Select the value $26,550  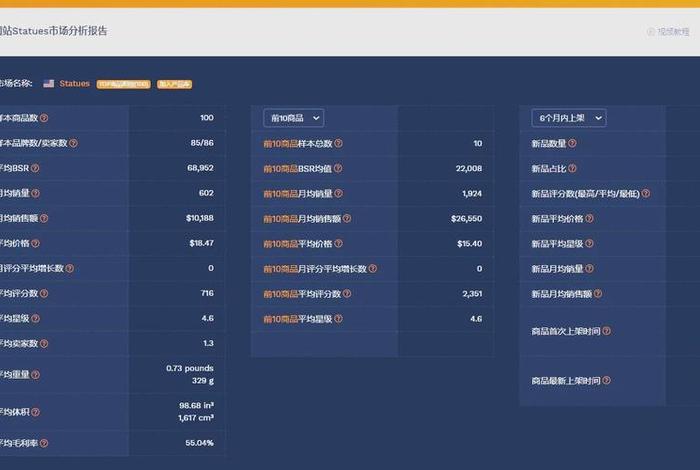[x=467, y=218]
